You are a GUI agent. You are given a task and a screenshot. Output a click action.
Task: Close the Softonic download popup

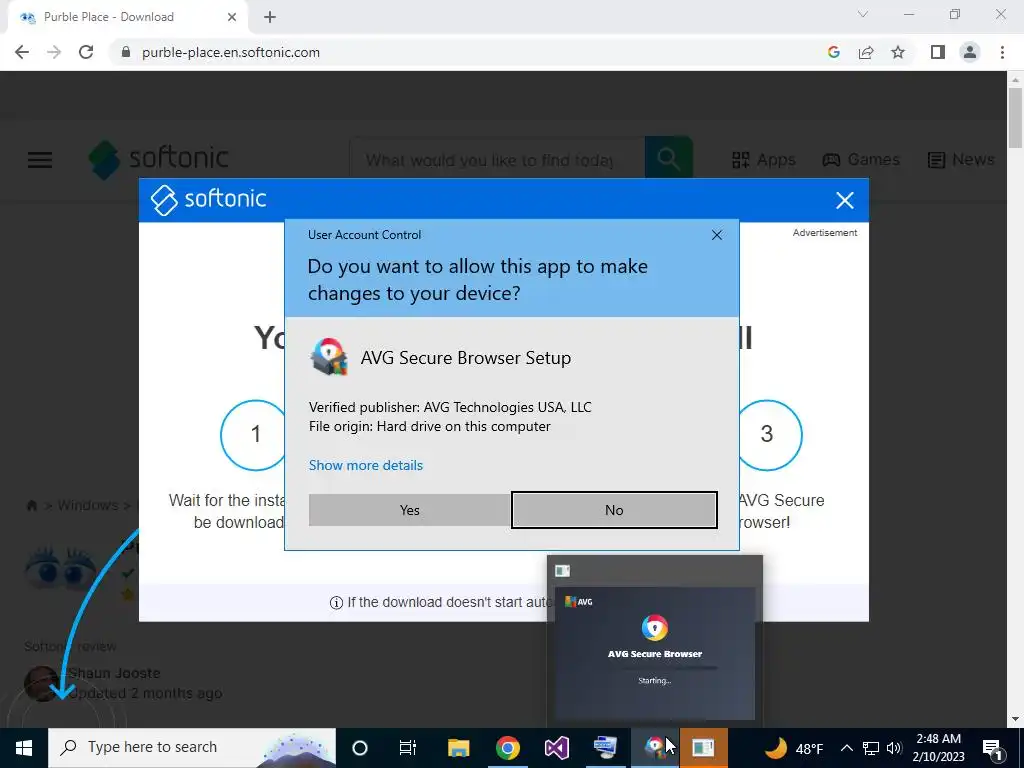(x=844, y=200)
